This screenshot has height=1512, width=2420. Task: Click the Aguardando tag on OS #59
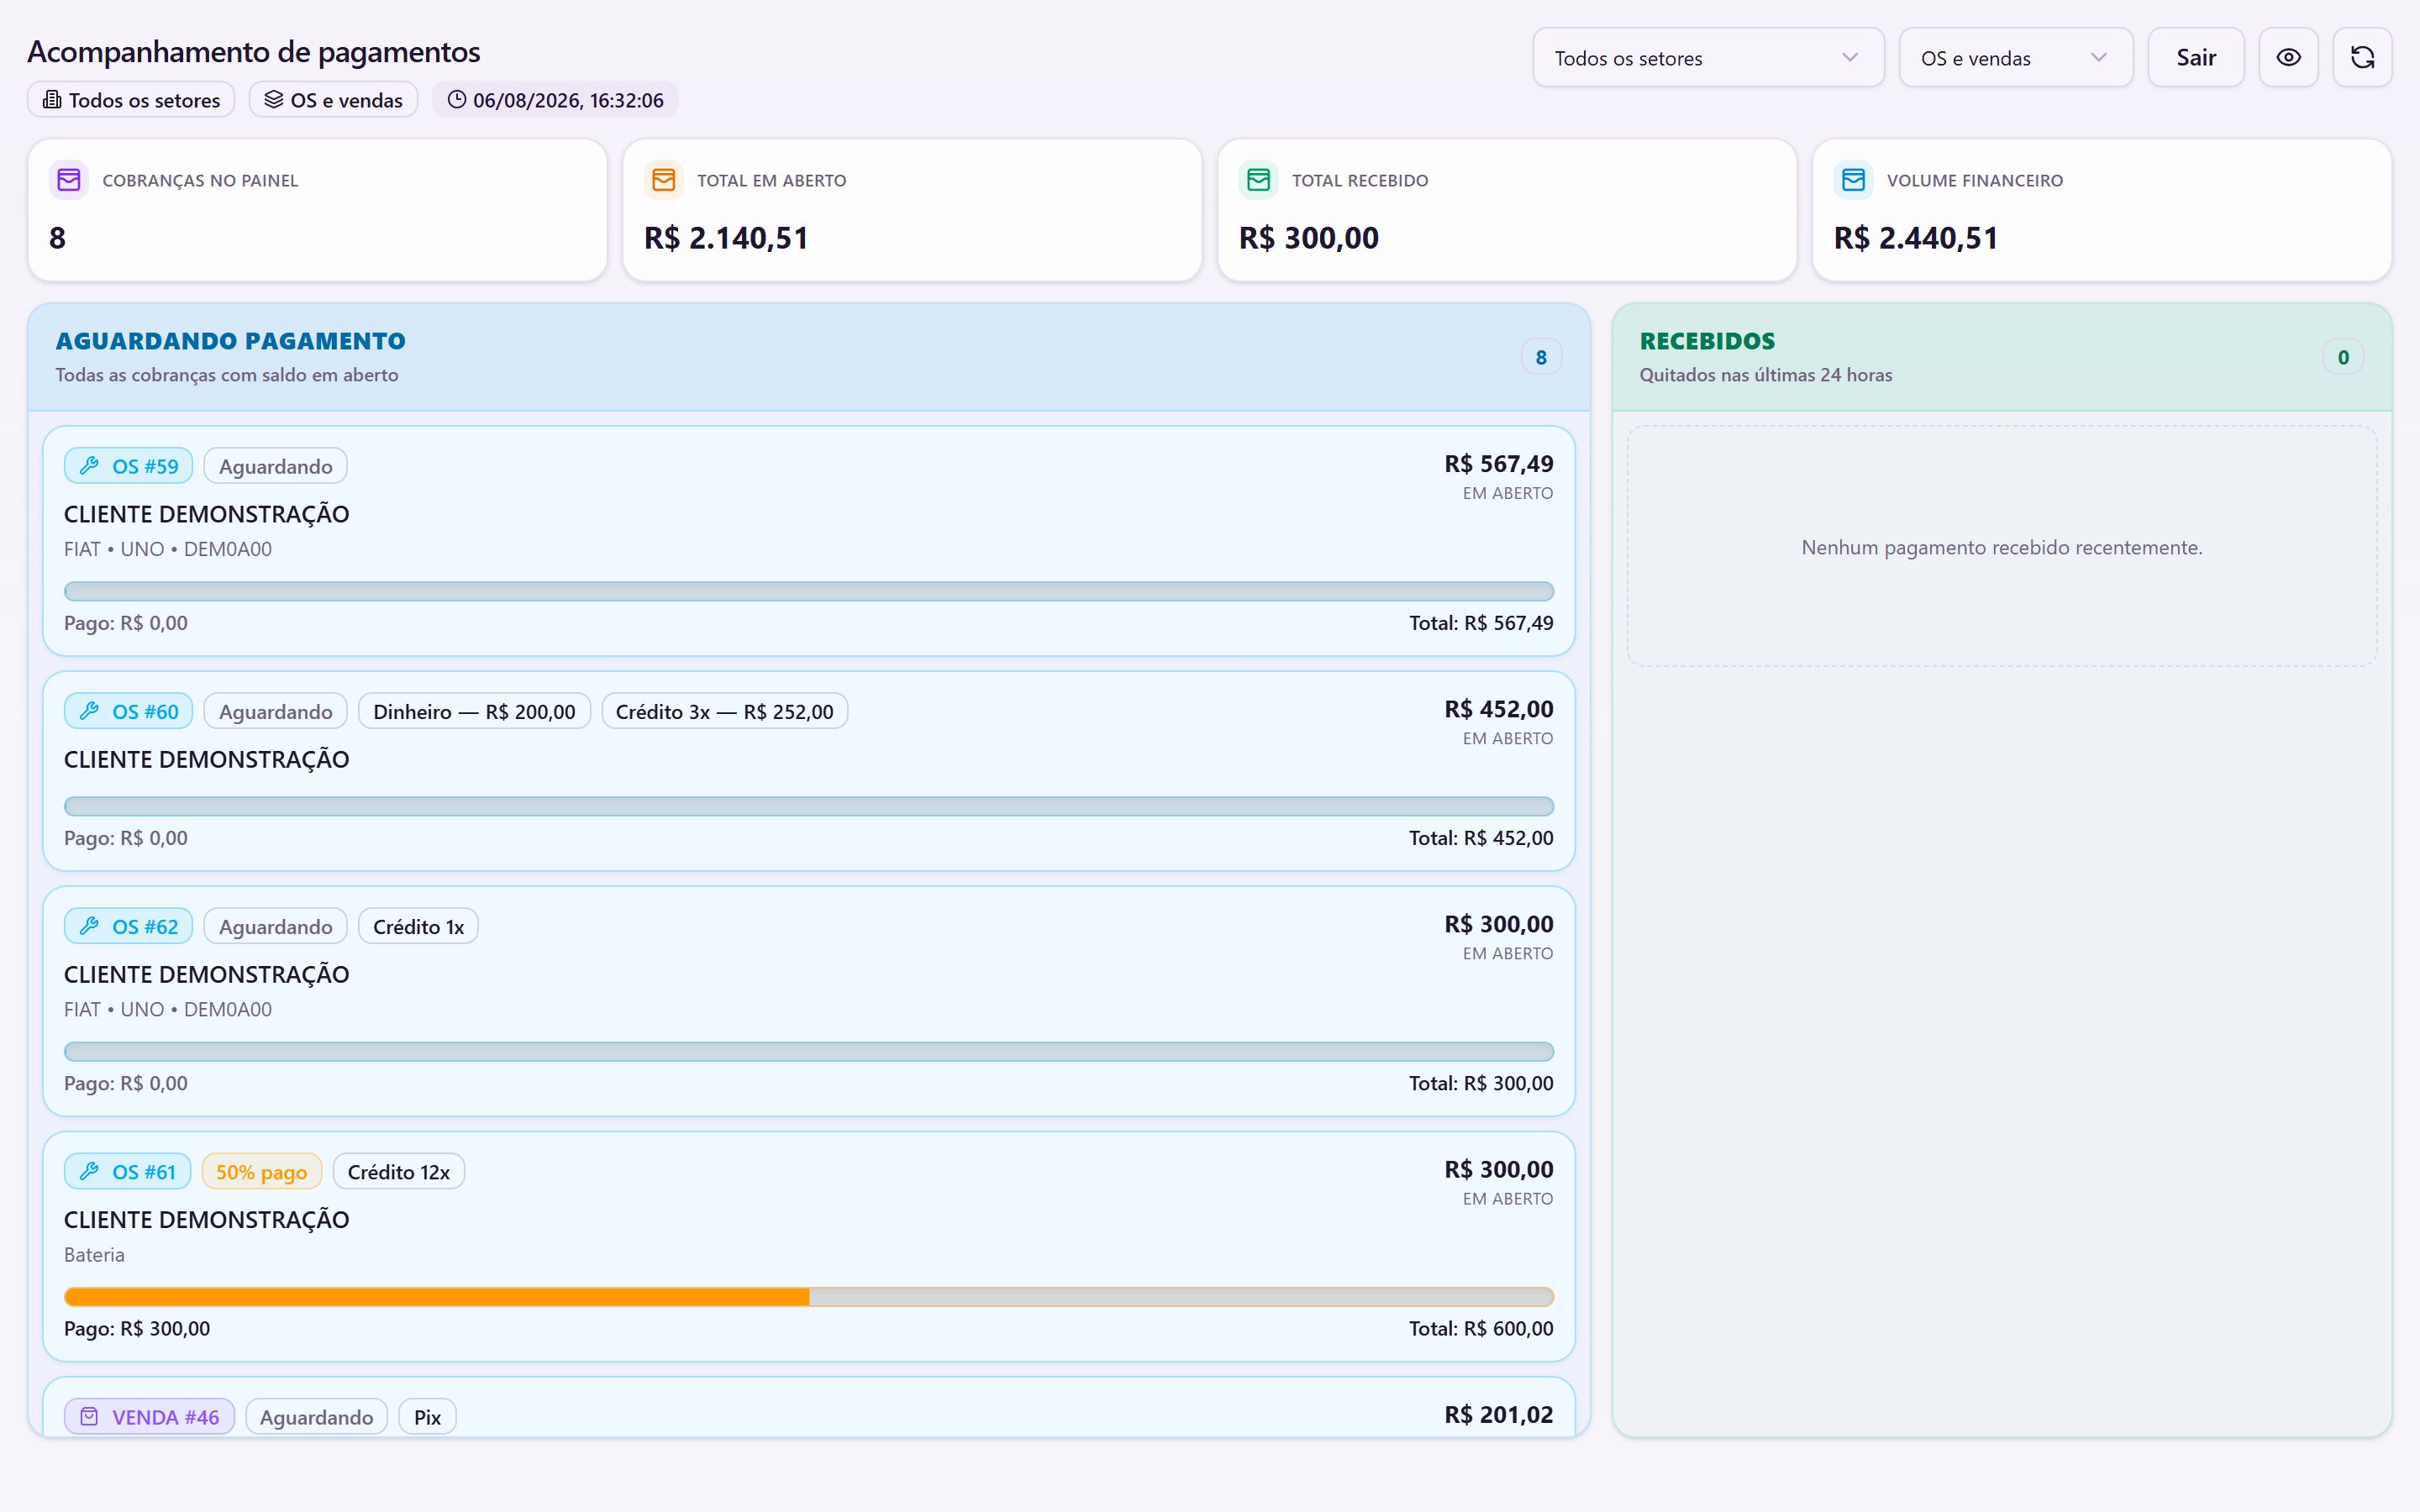pyautogui.click(x=275, y=466)
